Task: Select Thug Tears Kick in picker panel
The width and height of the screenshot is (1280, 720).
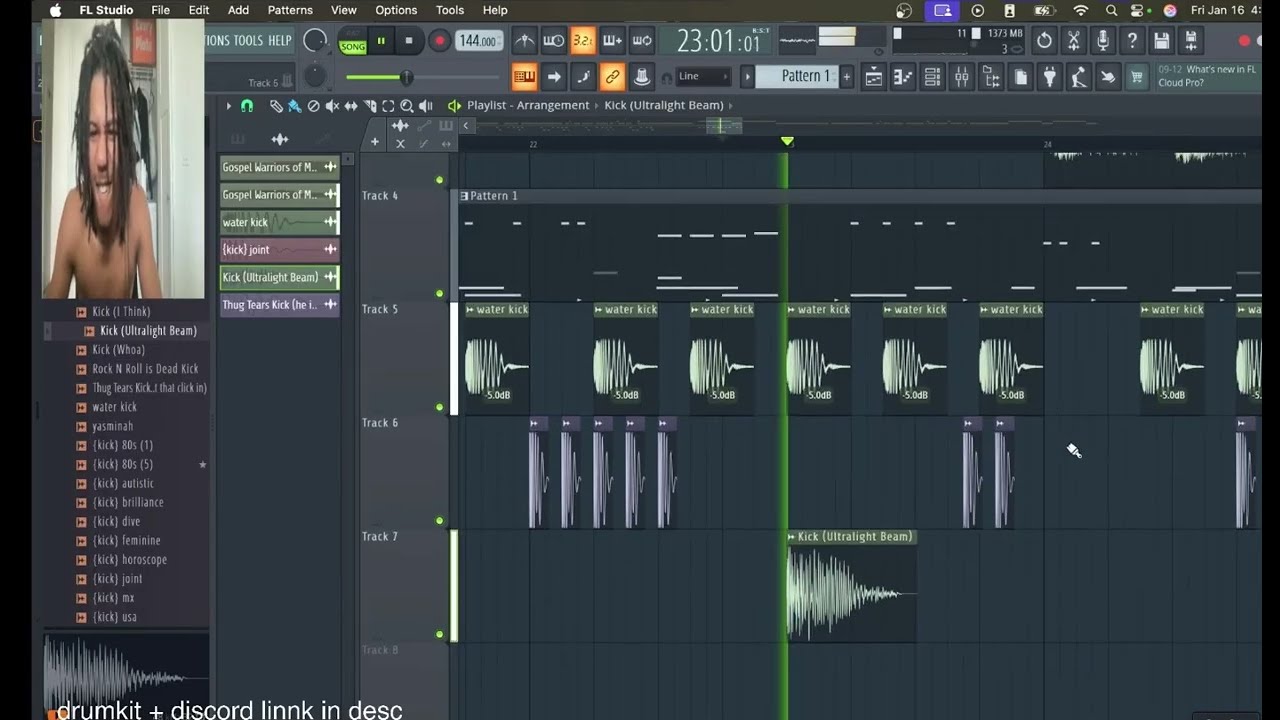Action: 279,304
